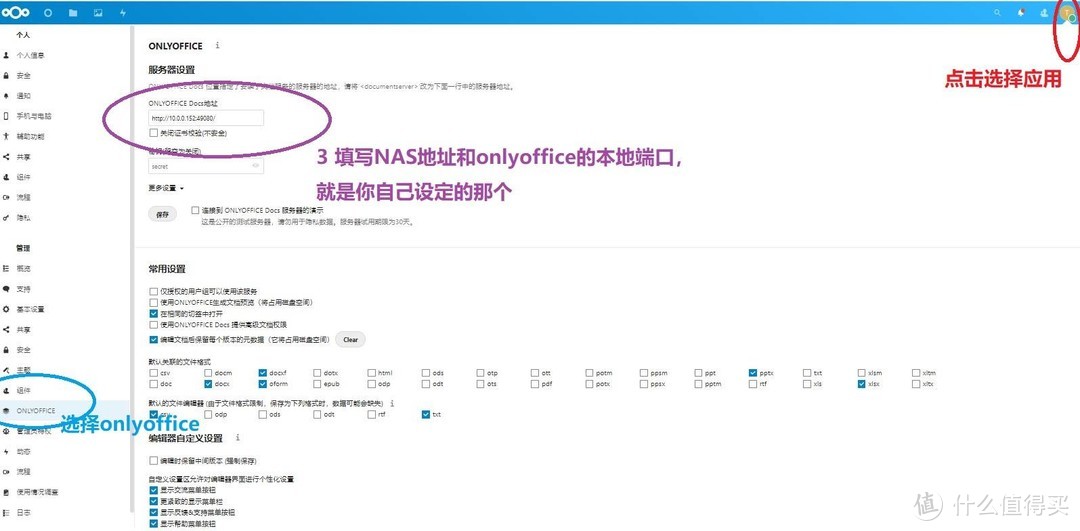The width and height of the screenshot is (1080, 531).
Task: Toggle keep version metadata checkbox
Action: click(154, 340)
